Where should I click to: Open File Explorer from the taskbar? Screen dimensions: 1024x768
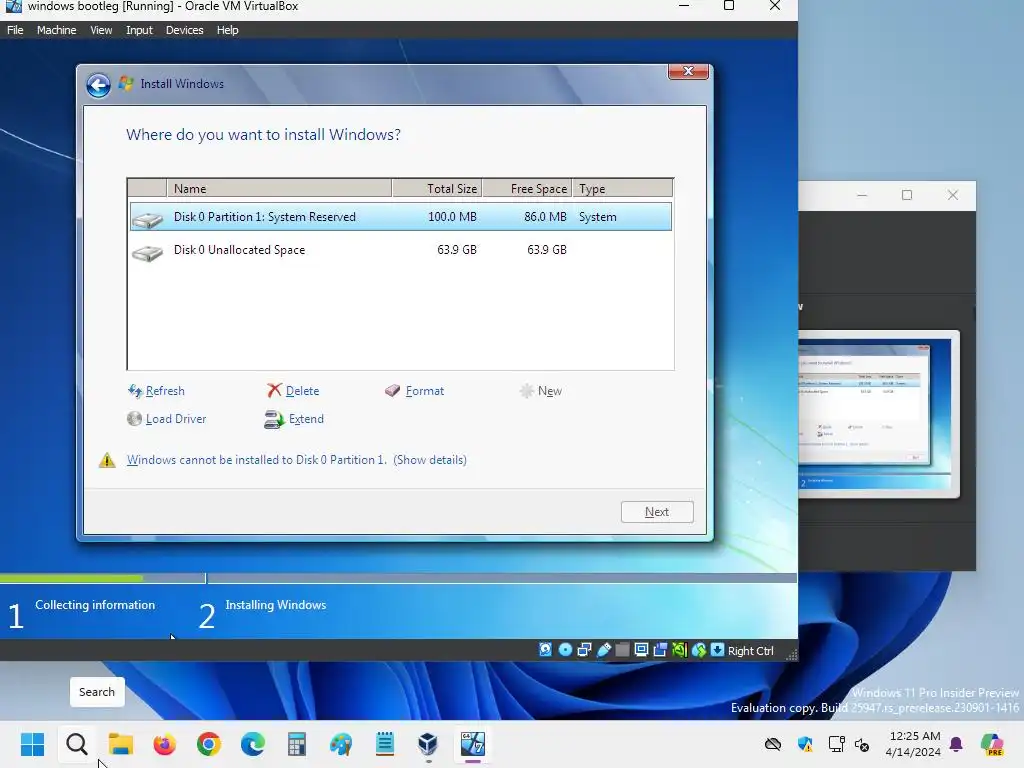(x=121, y=744)
